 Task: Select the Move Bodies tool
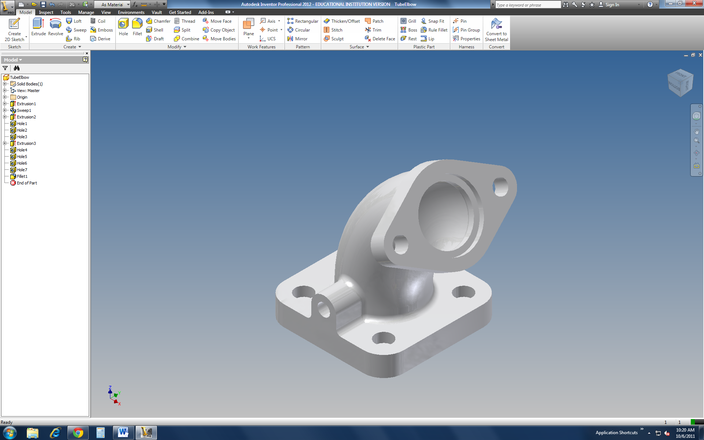coord(219,39)
